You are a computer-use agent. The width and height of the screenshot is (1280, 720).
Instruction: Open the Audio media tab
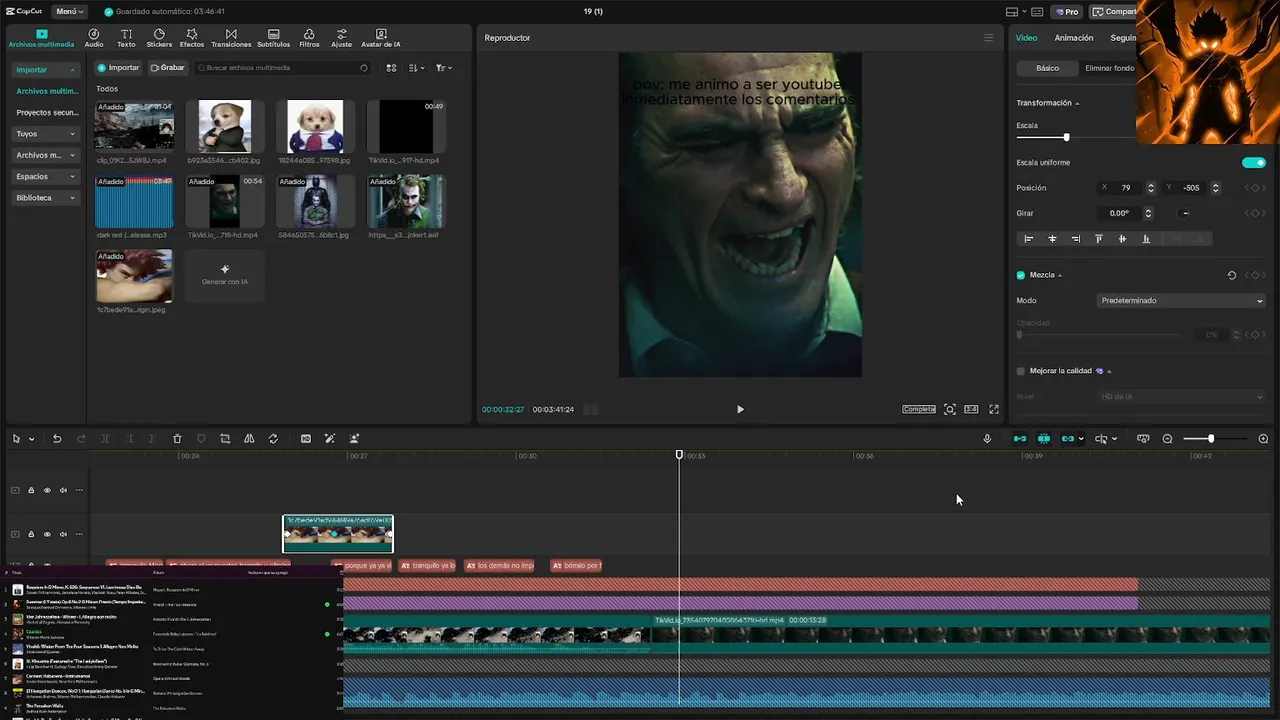(x=94, y=38)
